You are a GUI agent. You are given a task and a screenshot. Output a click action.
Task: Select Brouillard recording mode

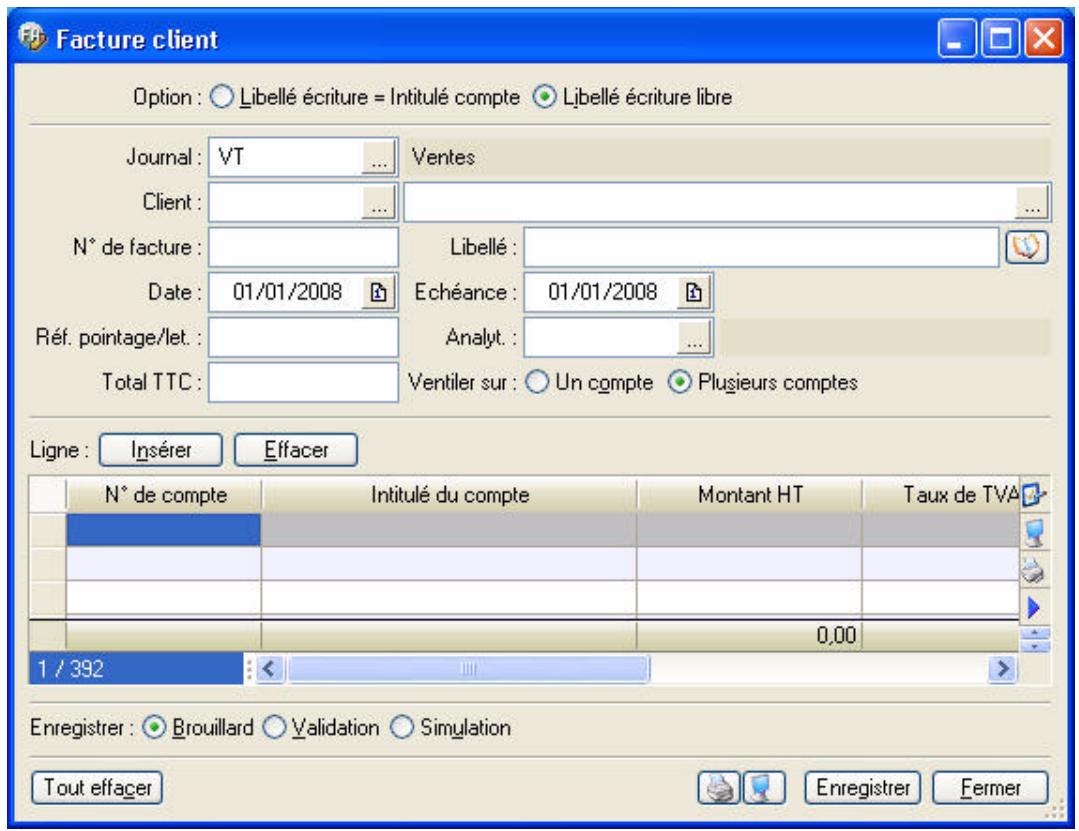154,728
